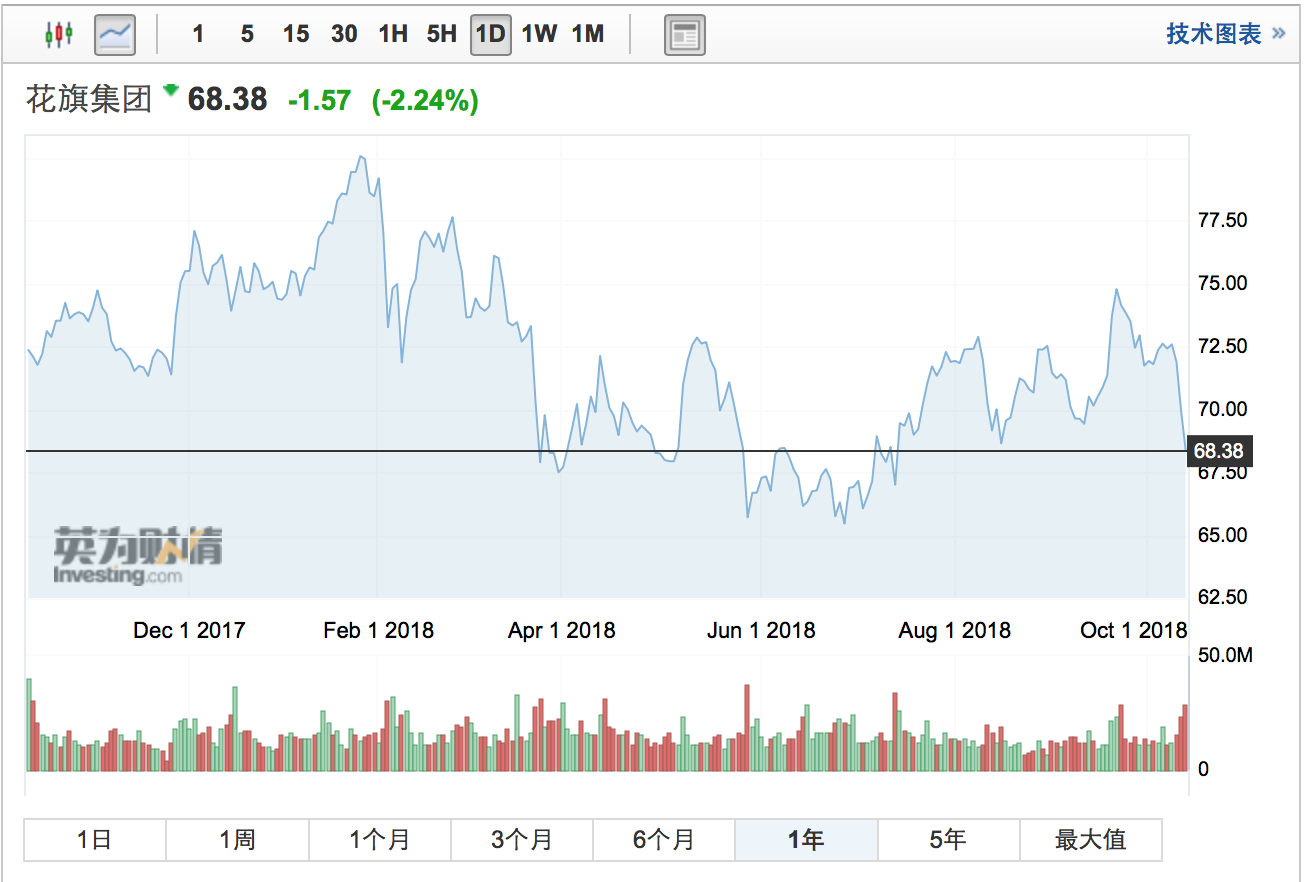
Task: Select the 1H interval
Action: 393,34
